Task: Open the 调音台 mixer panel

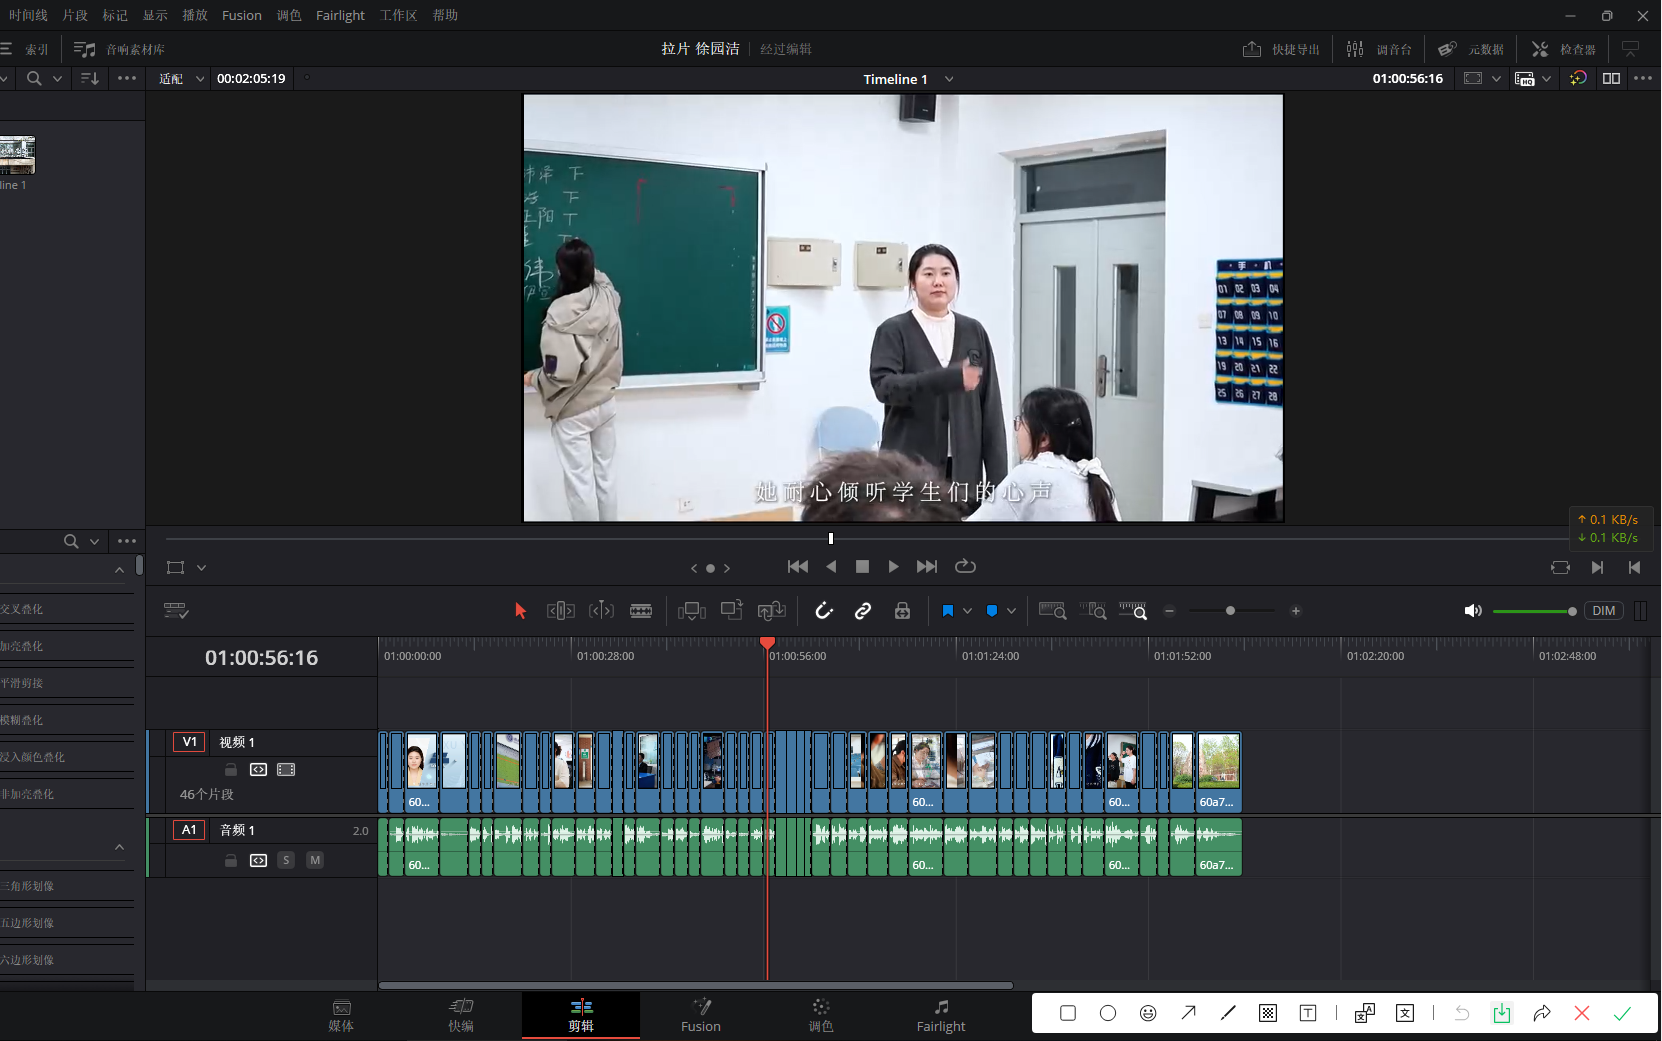Action: pyautogui.click(x=1379, y=49)
